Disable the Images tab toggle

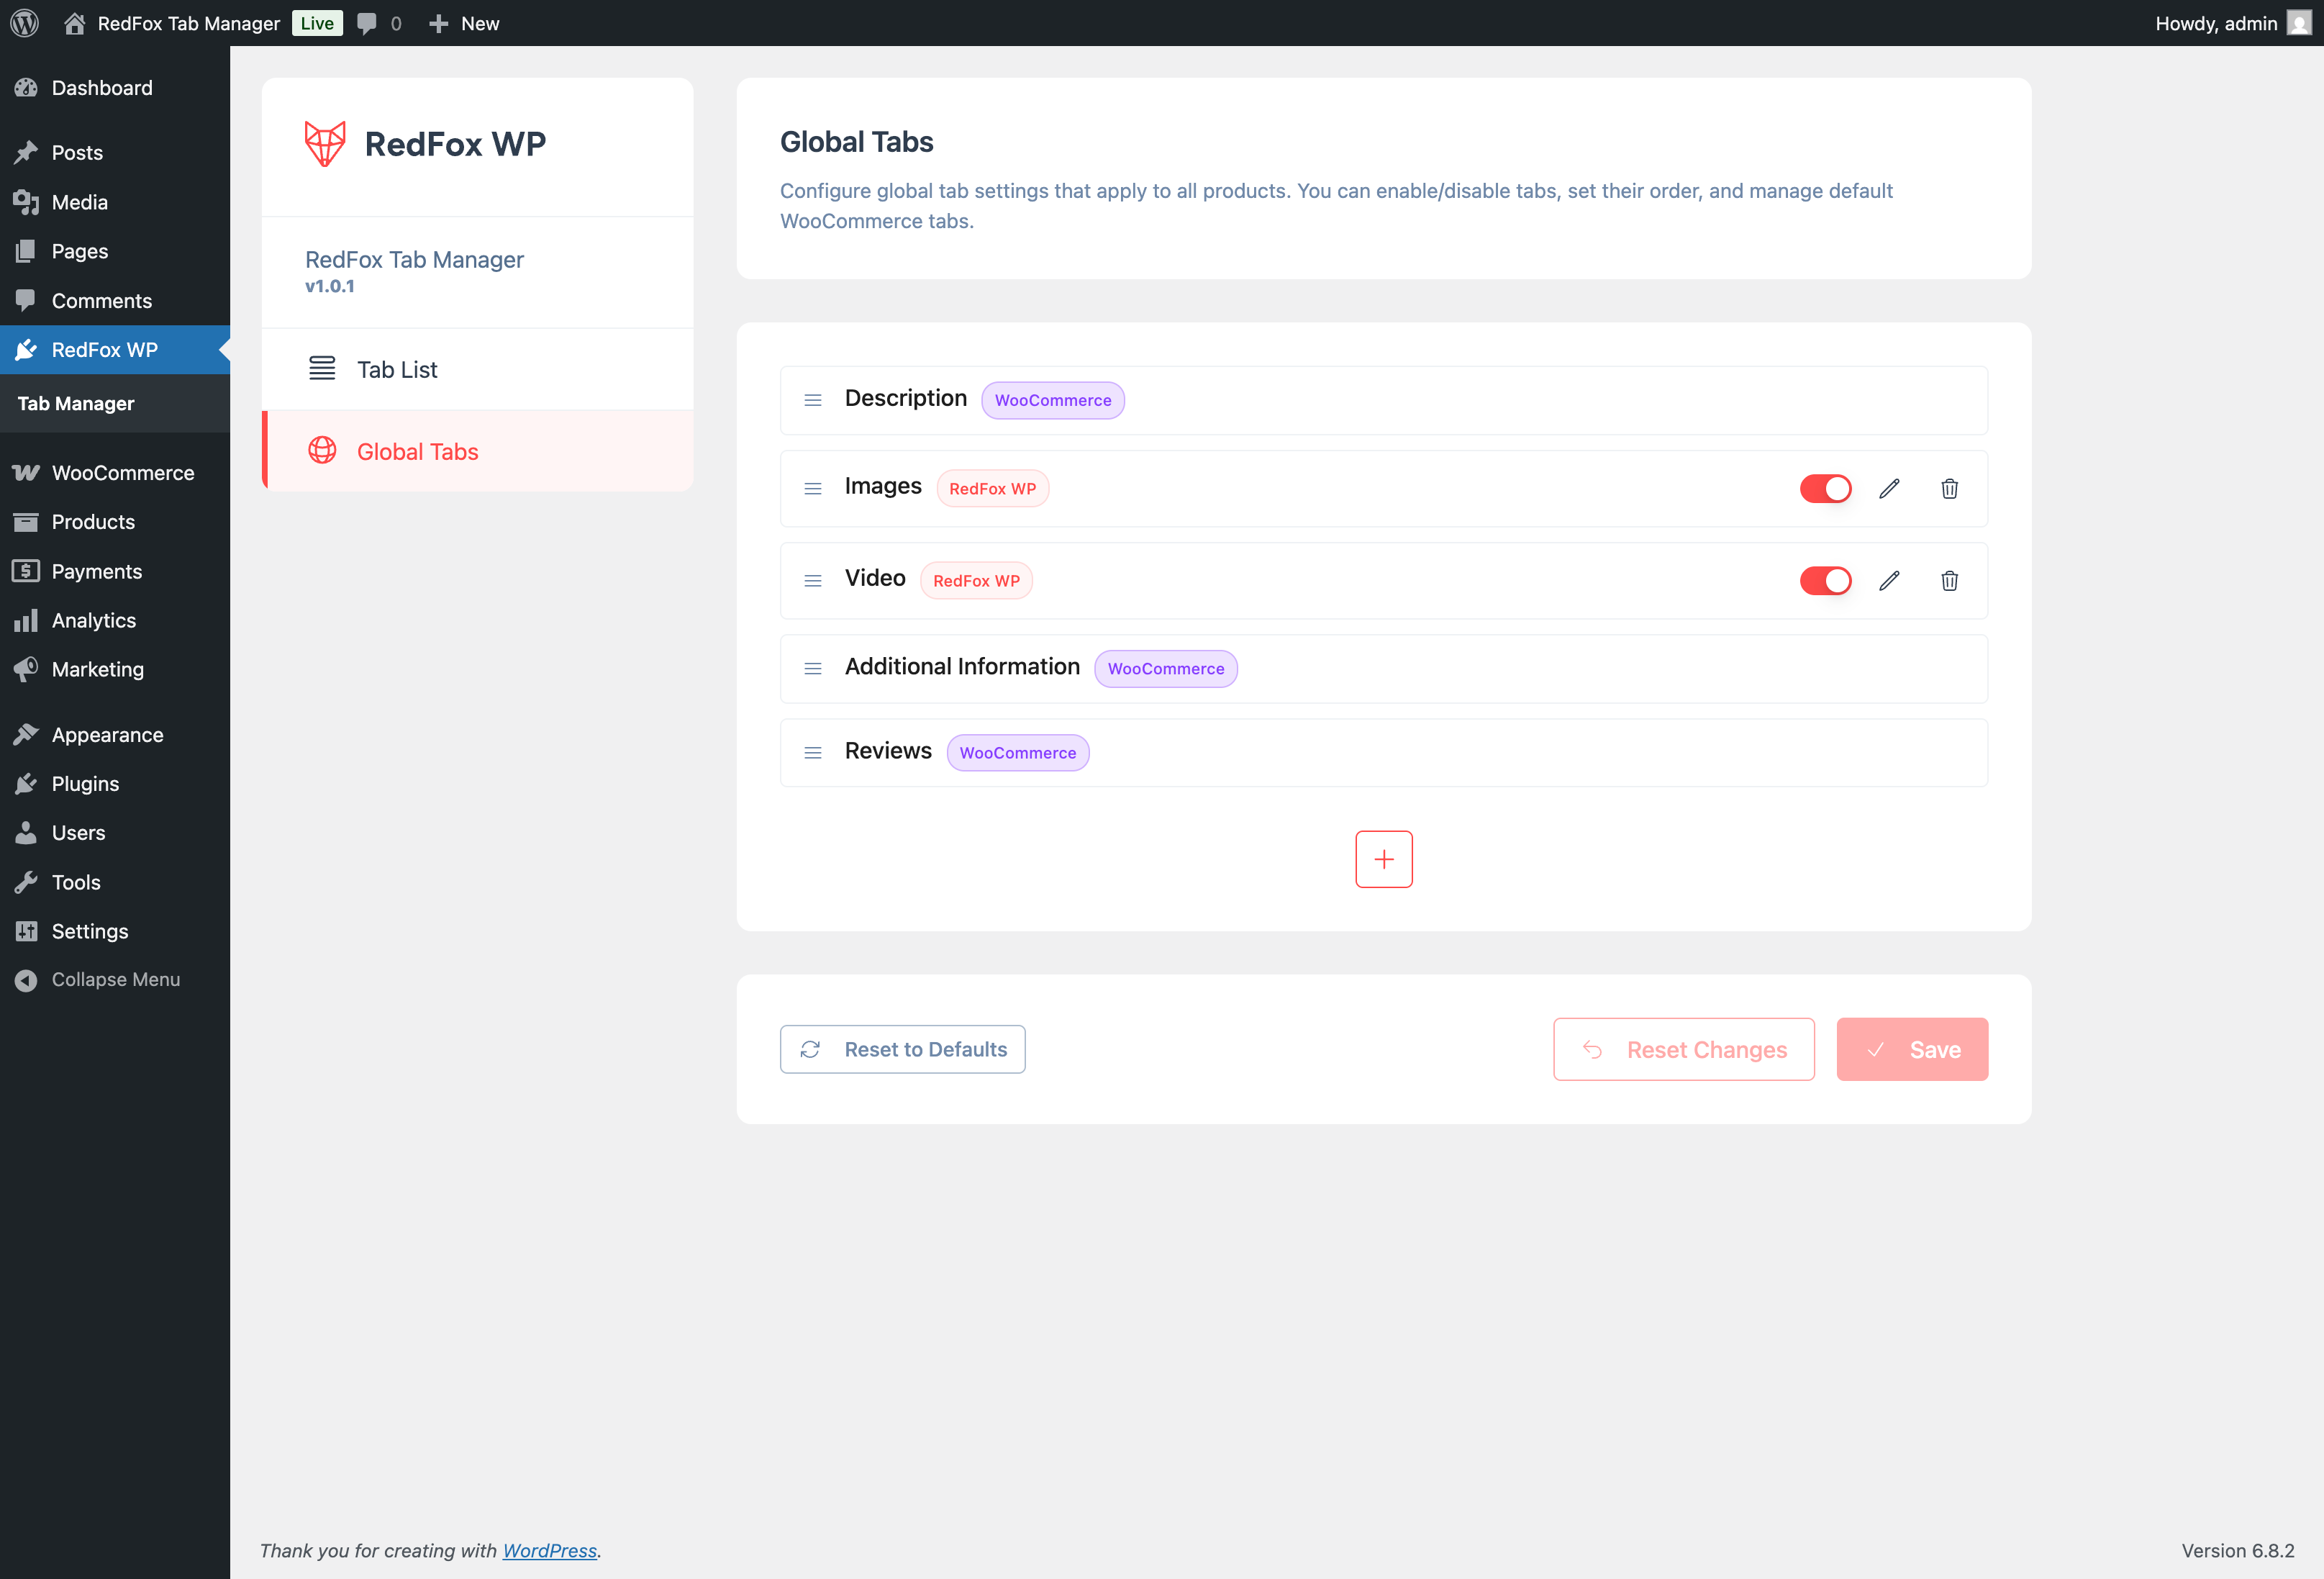[x=1825, y=489]
